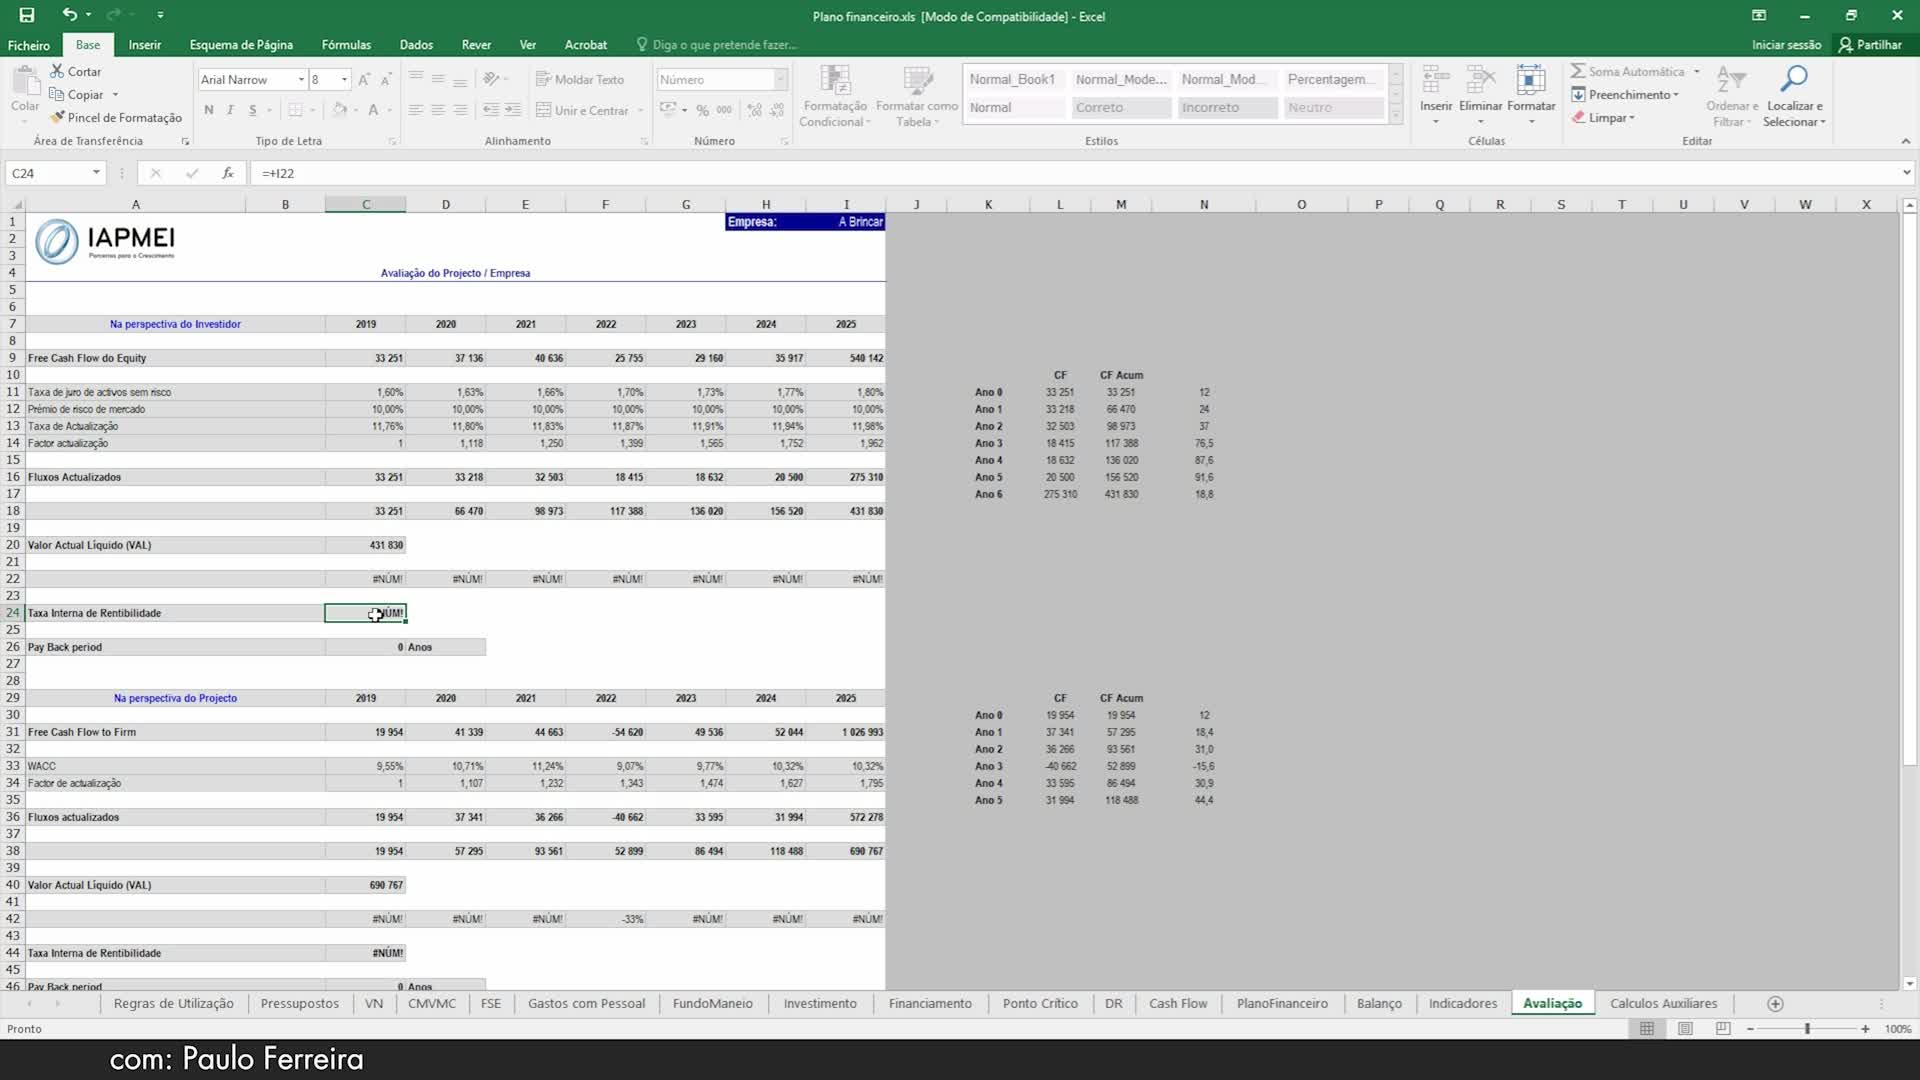Image resolution: width=1920 pixels, height=1080 pixels.
Task: Toggle center horizontal alignment
Action: click(x=438, y=110)
